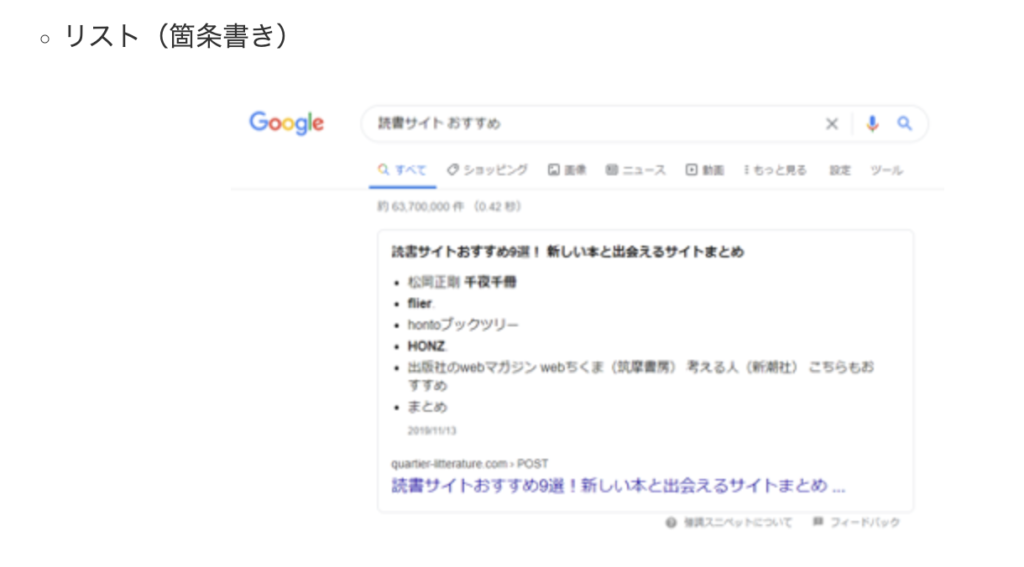Viewport: 1024px width, 567px height.
Task: Open the ニュース tab
Action: (635, 170)
